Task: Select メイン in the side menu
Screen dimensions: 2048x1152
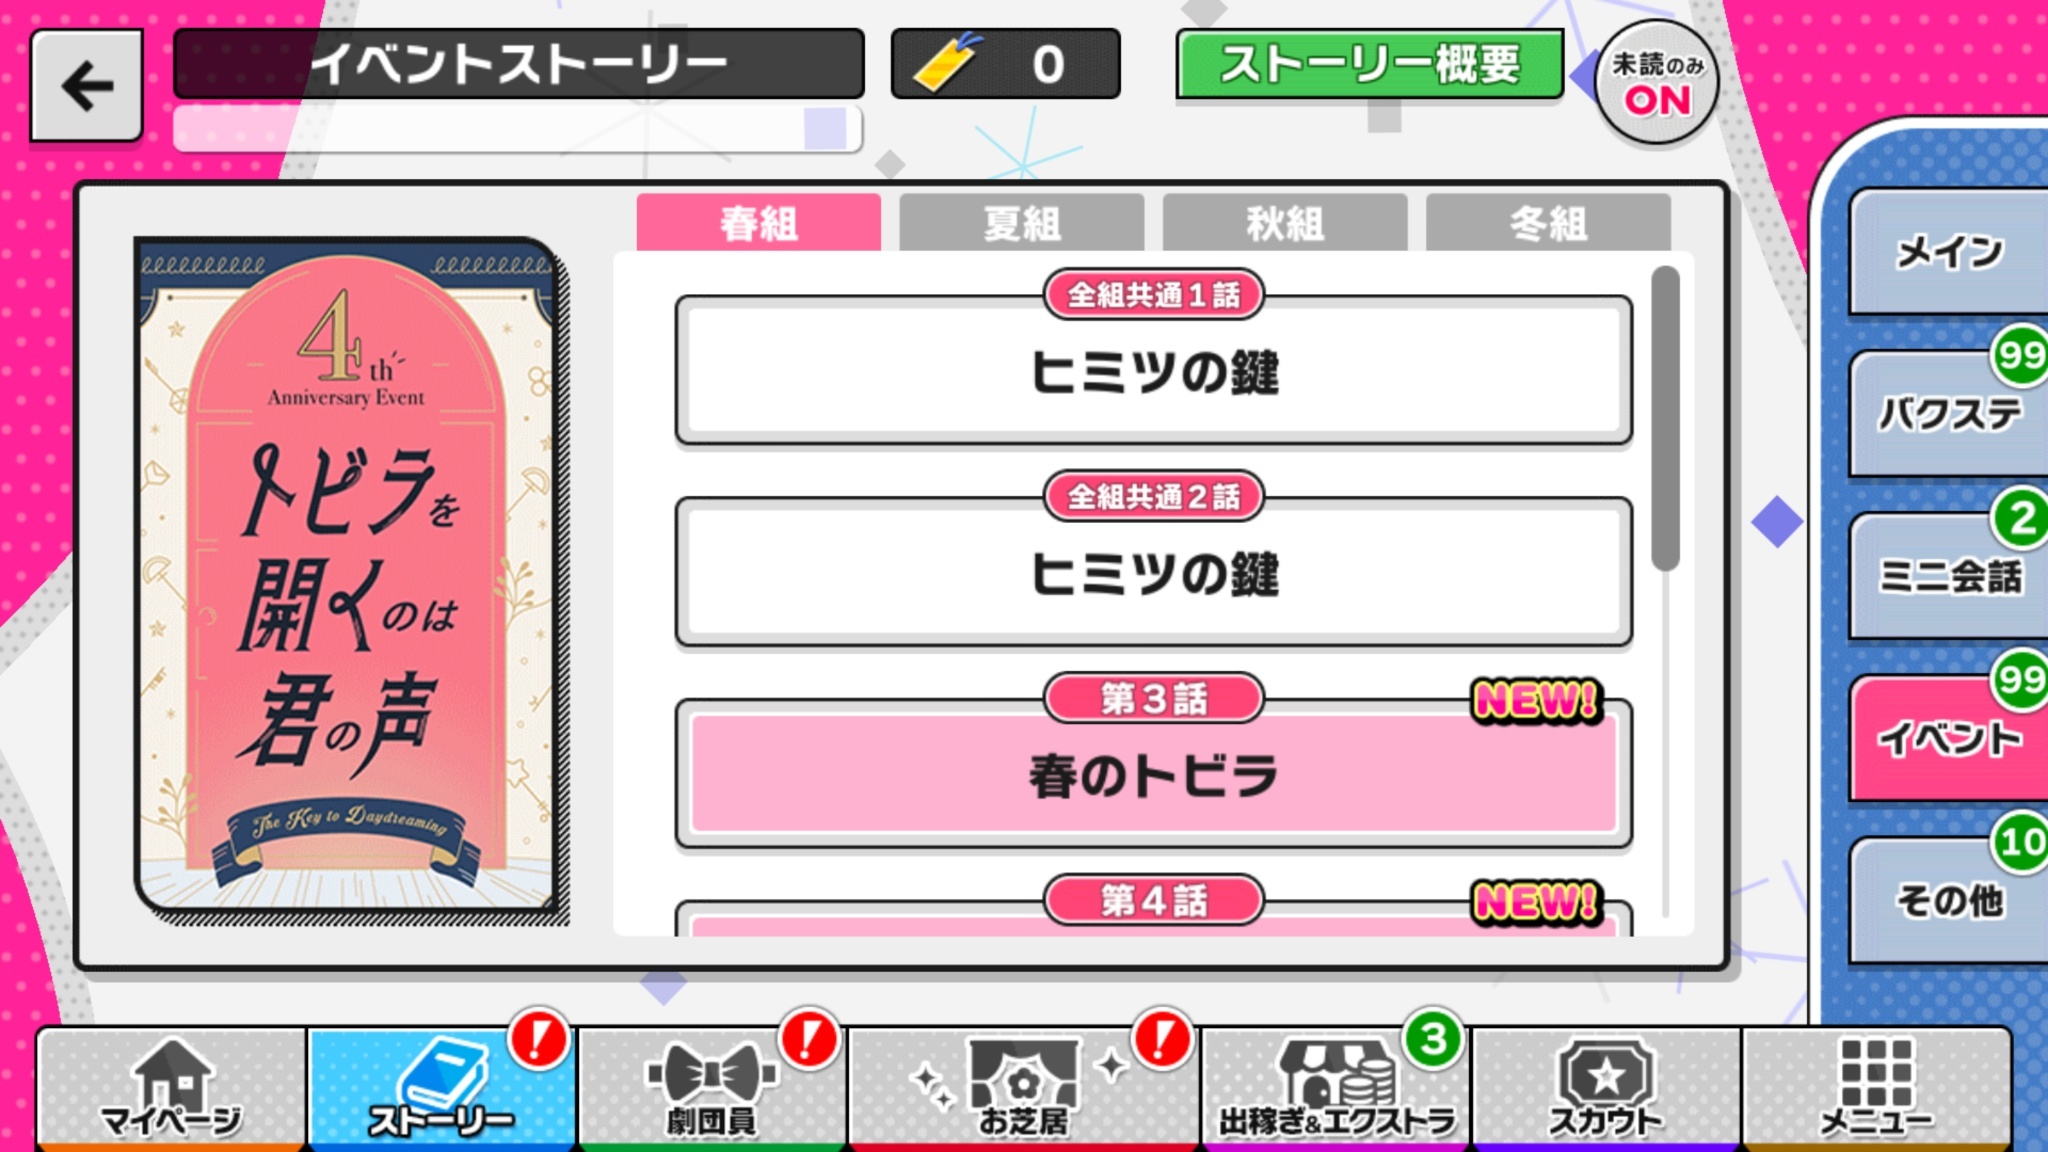Action: (1948, 252)
